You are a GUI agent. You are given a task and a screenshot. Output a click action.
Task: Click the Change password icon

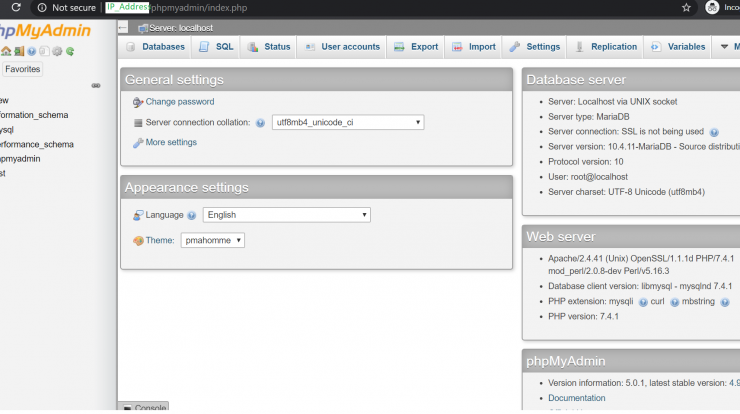(138, 102)
